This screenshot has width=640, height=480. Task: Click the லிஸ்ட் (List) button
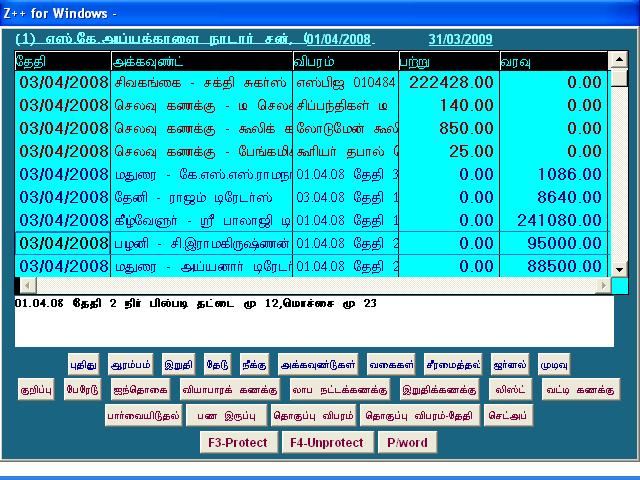pos(510,389)
